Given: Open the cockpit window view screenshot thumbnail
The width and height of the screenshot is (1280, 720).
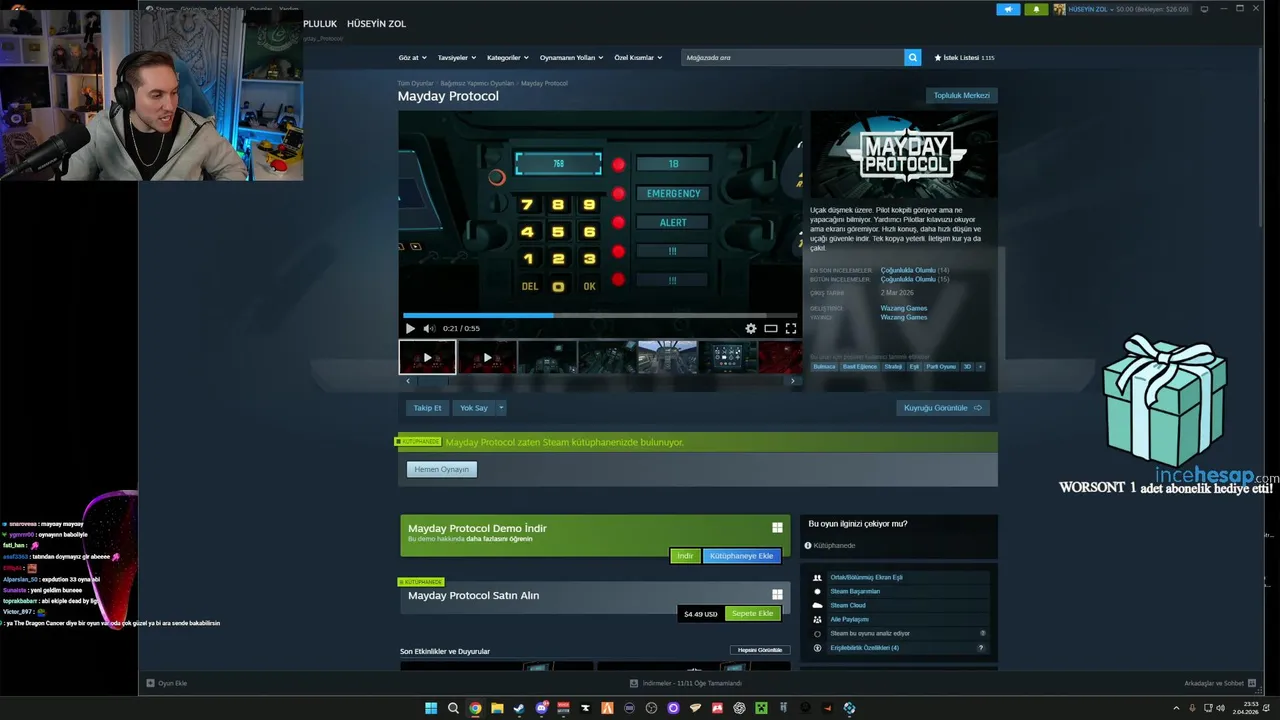Looking at the screenshot, I should 667,357.
